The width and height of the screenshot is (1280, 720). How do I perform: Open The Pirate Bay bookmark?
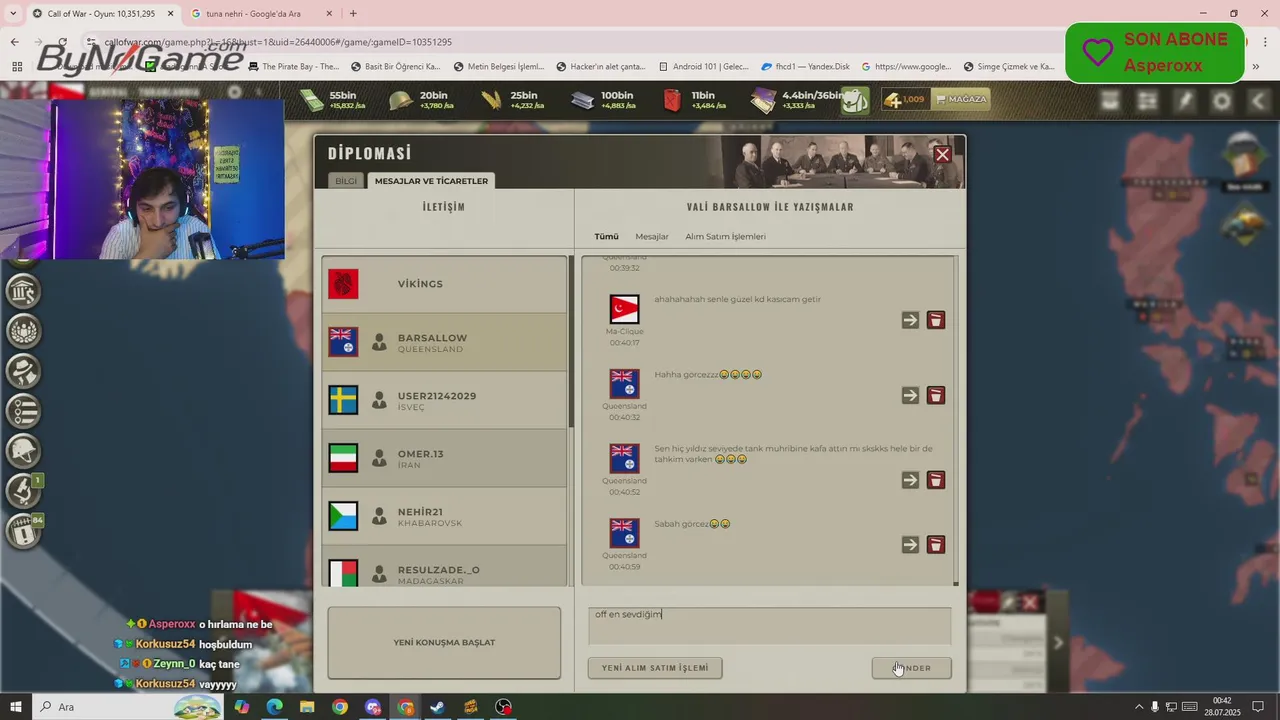[293, 67]
